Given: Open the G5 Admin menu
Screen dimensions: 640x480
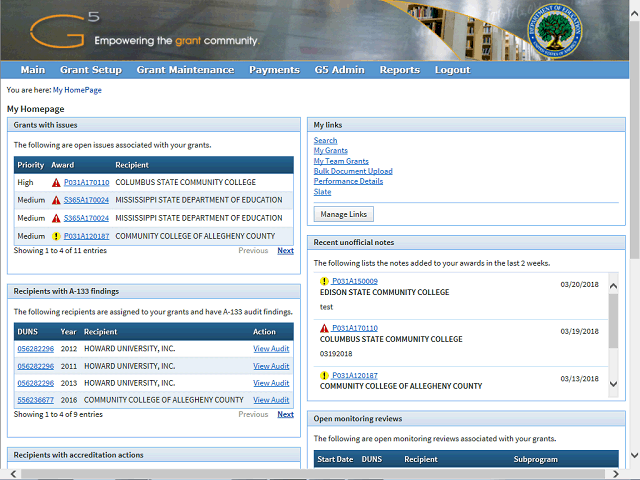Looking at the screenshot, I should pyautogui.click(x=339, y=70).
